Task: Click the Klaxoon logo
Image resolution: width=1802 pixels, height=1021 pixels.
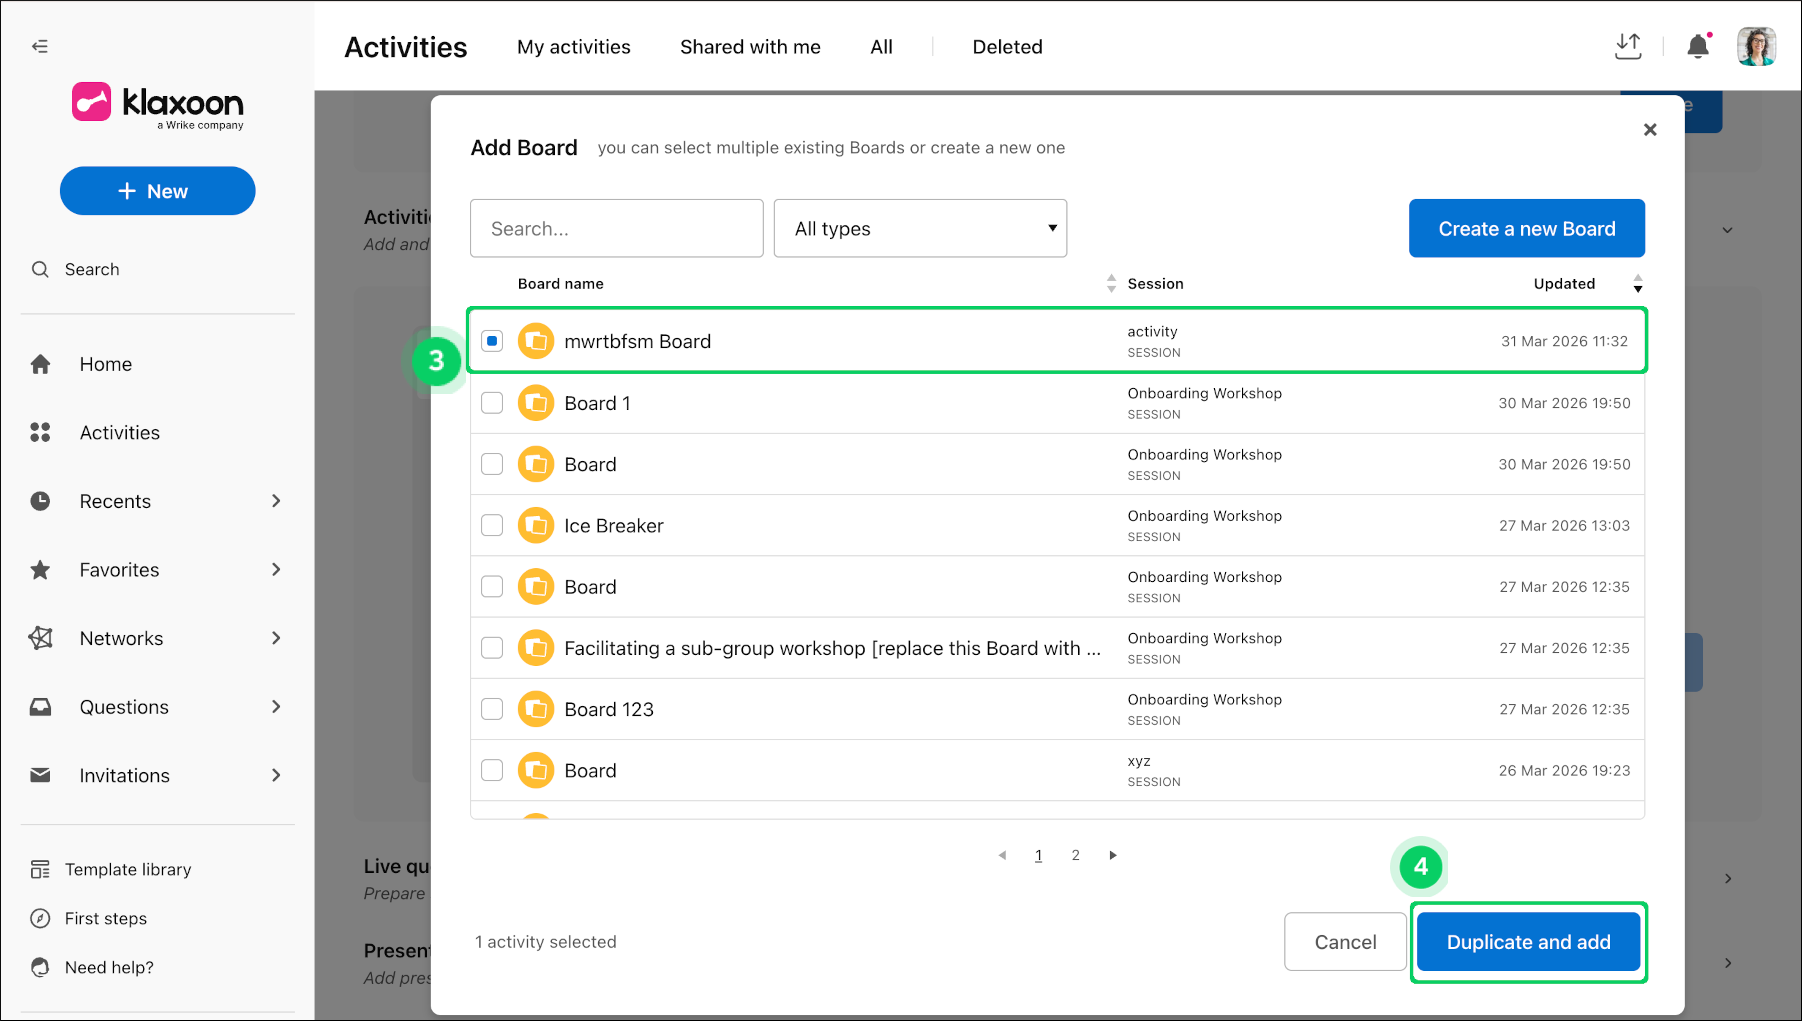Action: tap(158, 105)
